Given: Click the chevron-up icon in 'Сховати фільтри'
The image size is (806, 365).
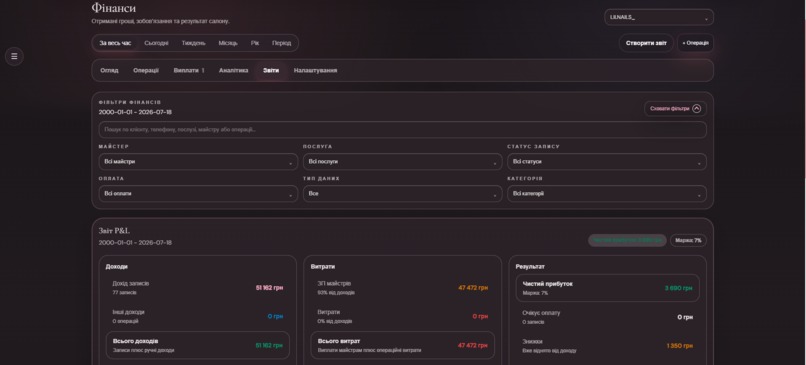Looking at the screenshot, I should pyautogui.click(x=697, y=108).
